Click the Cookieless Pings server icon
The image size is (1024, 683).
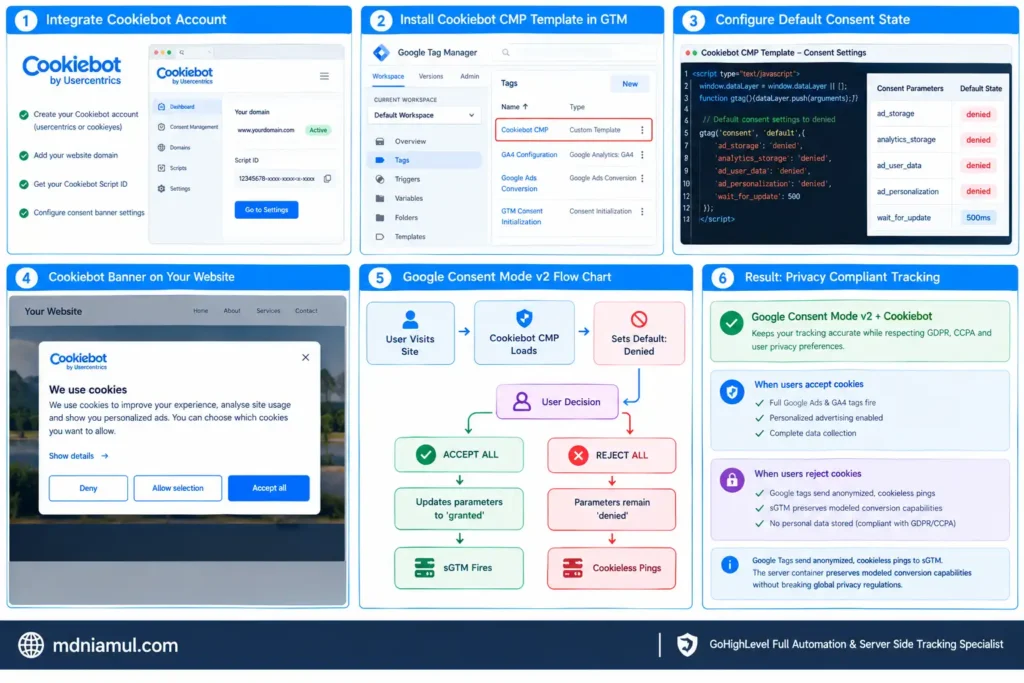(x=573, y=568)
